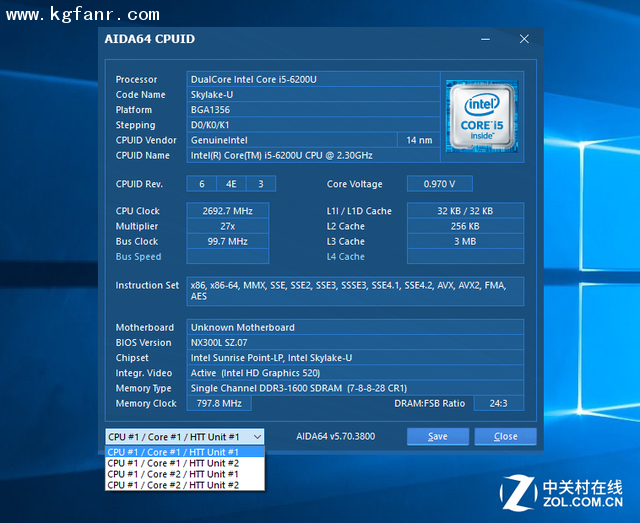Select the GenuineIntel vendor field
The height and width of the screenshot is (523, 640).
[x=291, y=140]
